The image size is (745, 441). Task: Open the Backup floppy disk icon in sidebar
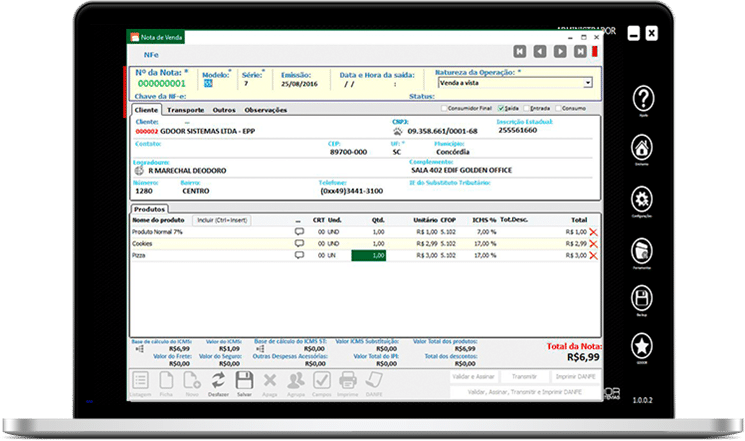pos(643,297)
